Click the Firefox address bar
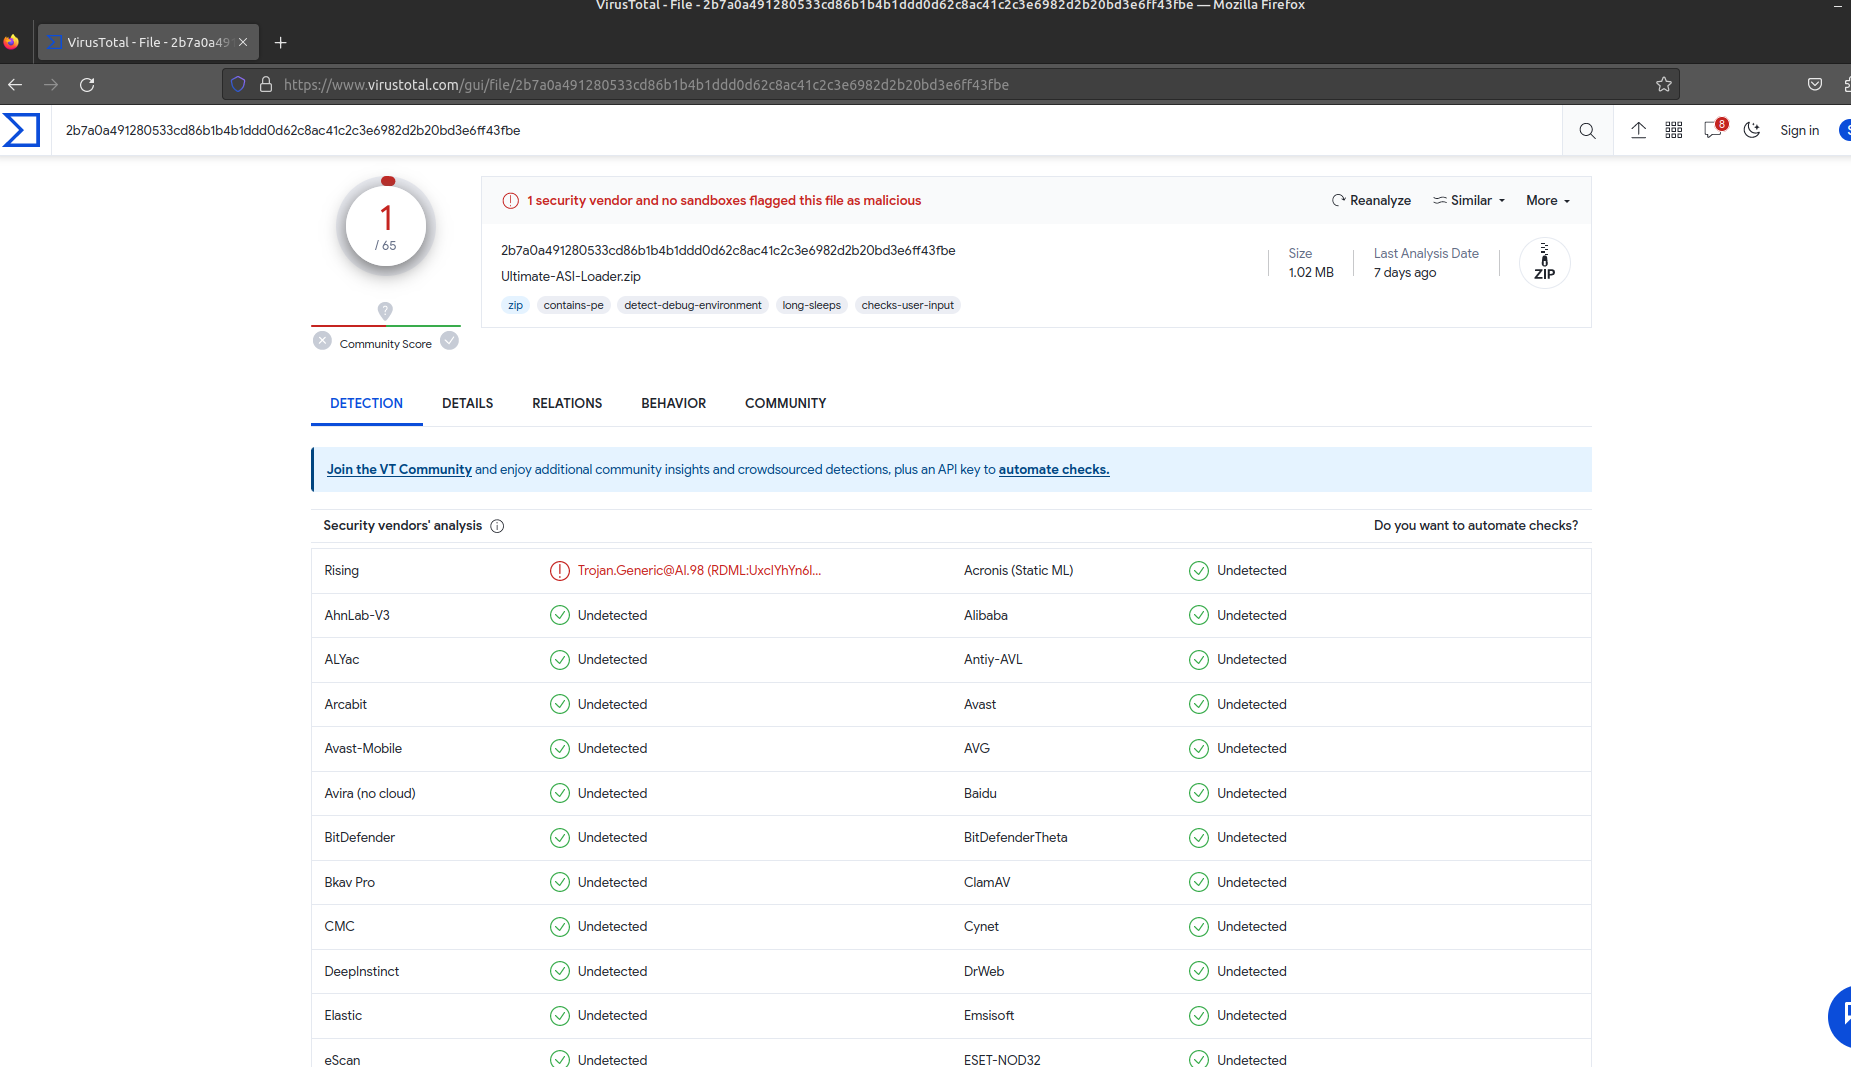The height and width of the screenshot is (1067, 1851). (950, 85)
